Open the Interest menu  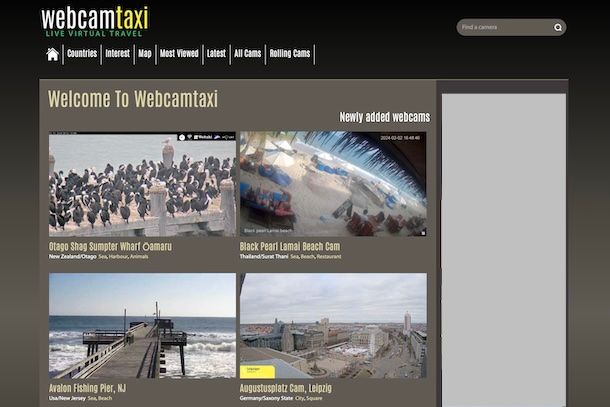pos(118,54)
